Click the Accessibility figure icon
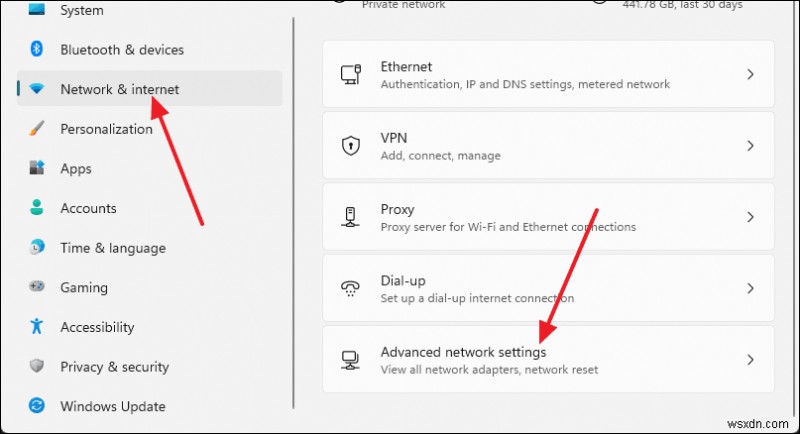This screenshot has width=800, height=434. [x=37, y=326]
